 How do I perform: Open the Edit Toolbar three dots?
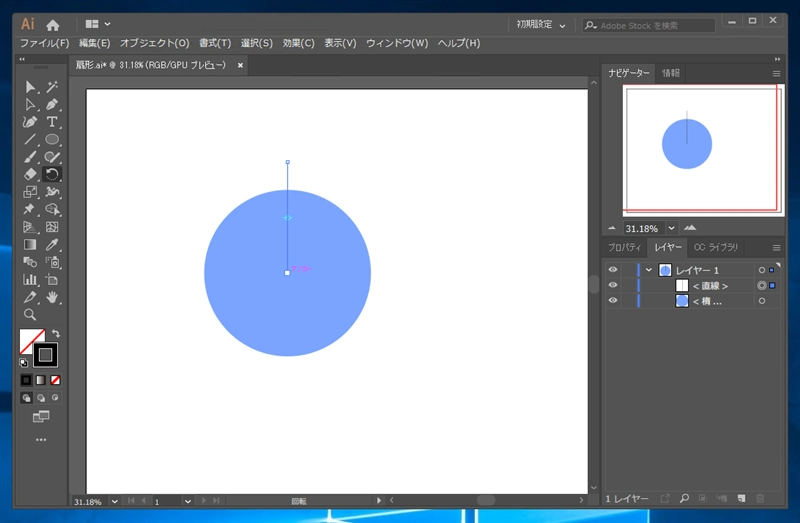(x=41, y=439)
